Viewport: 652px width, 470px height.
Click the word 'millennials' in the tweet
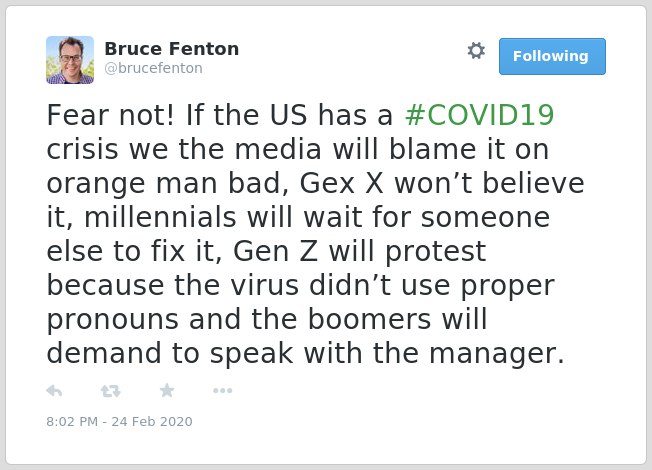click(x=161, y=217)
